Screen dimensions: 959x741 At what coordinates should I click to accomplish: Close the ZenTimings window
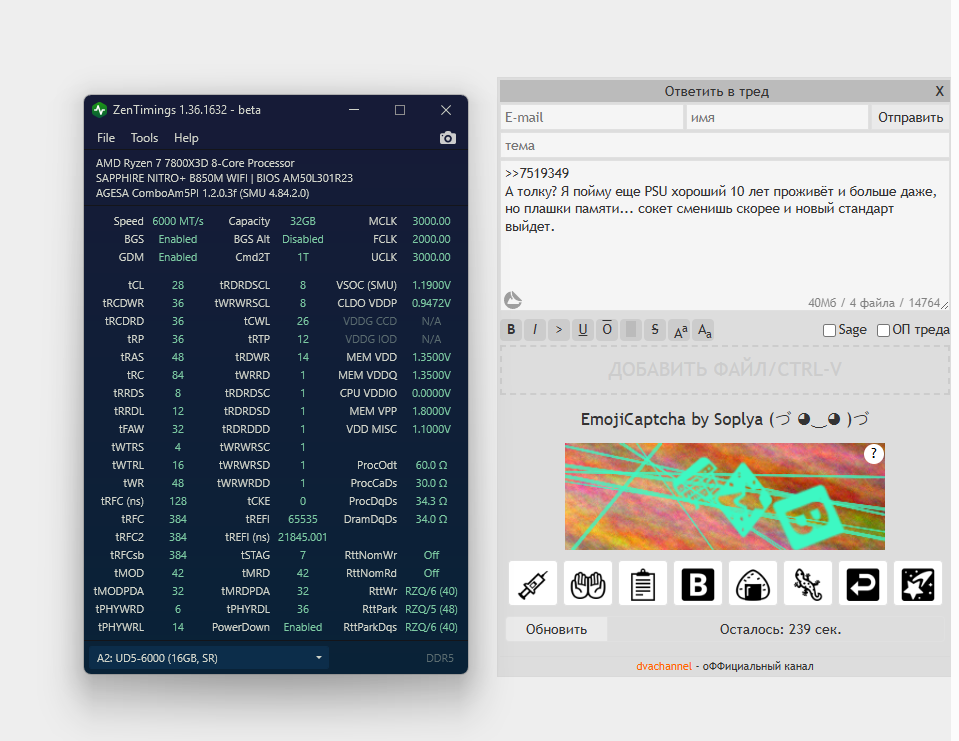(x=446, y=110)
